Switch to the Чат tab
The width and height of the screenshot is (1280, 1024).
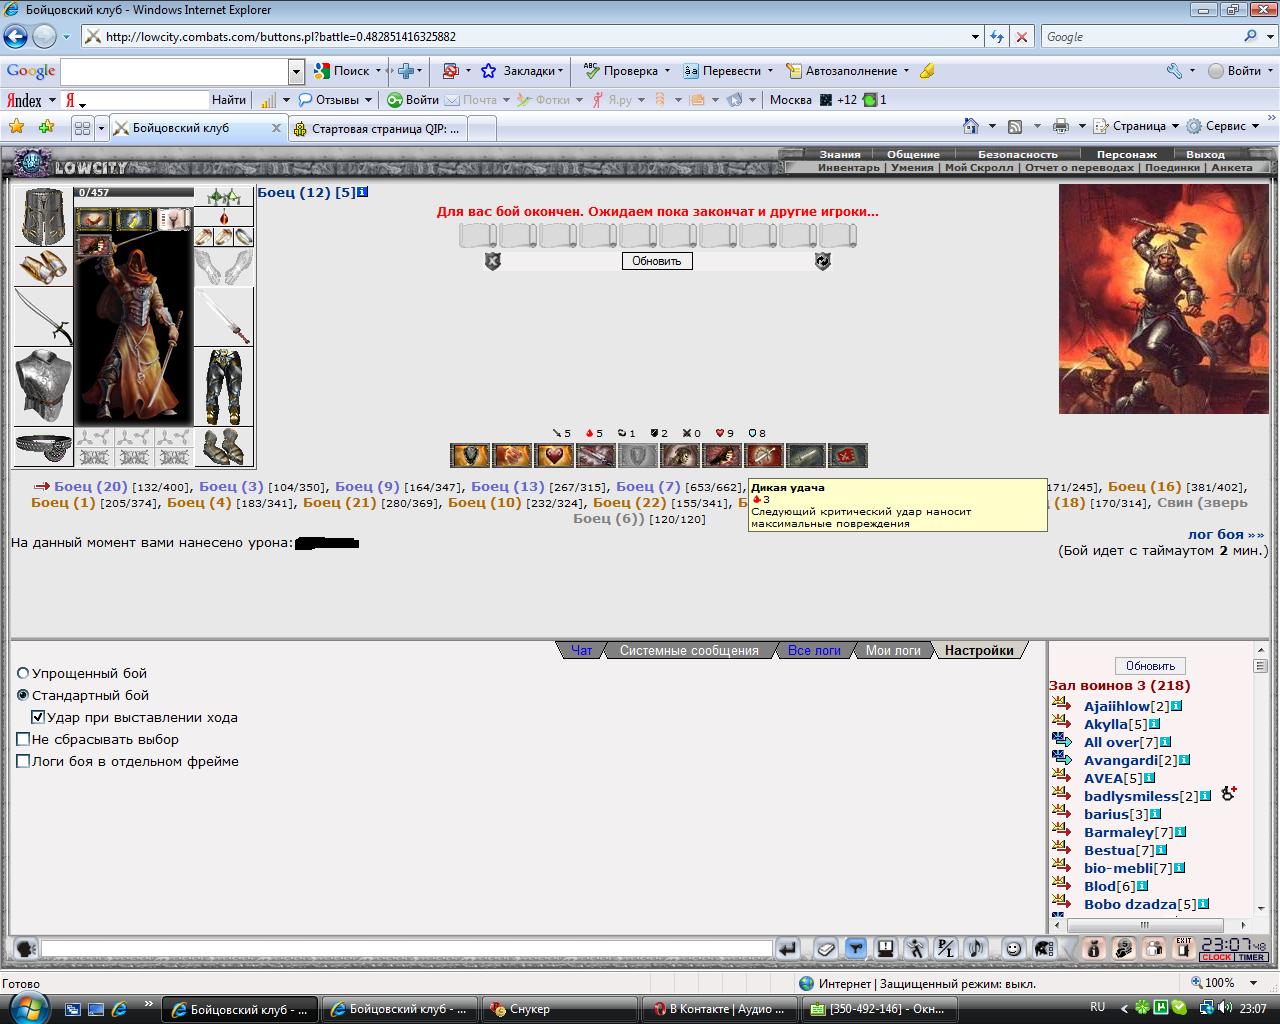click(x=581, y=650)
